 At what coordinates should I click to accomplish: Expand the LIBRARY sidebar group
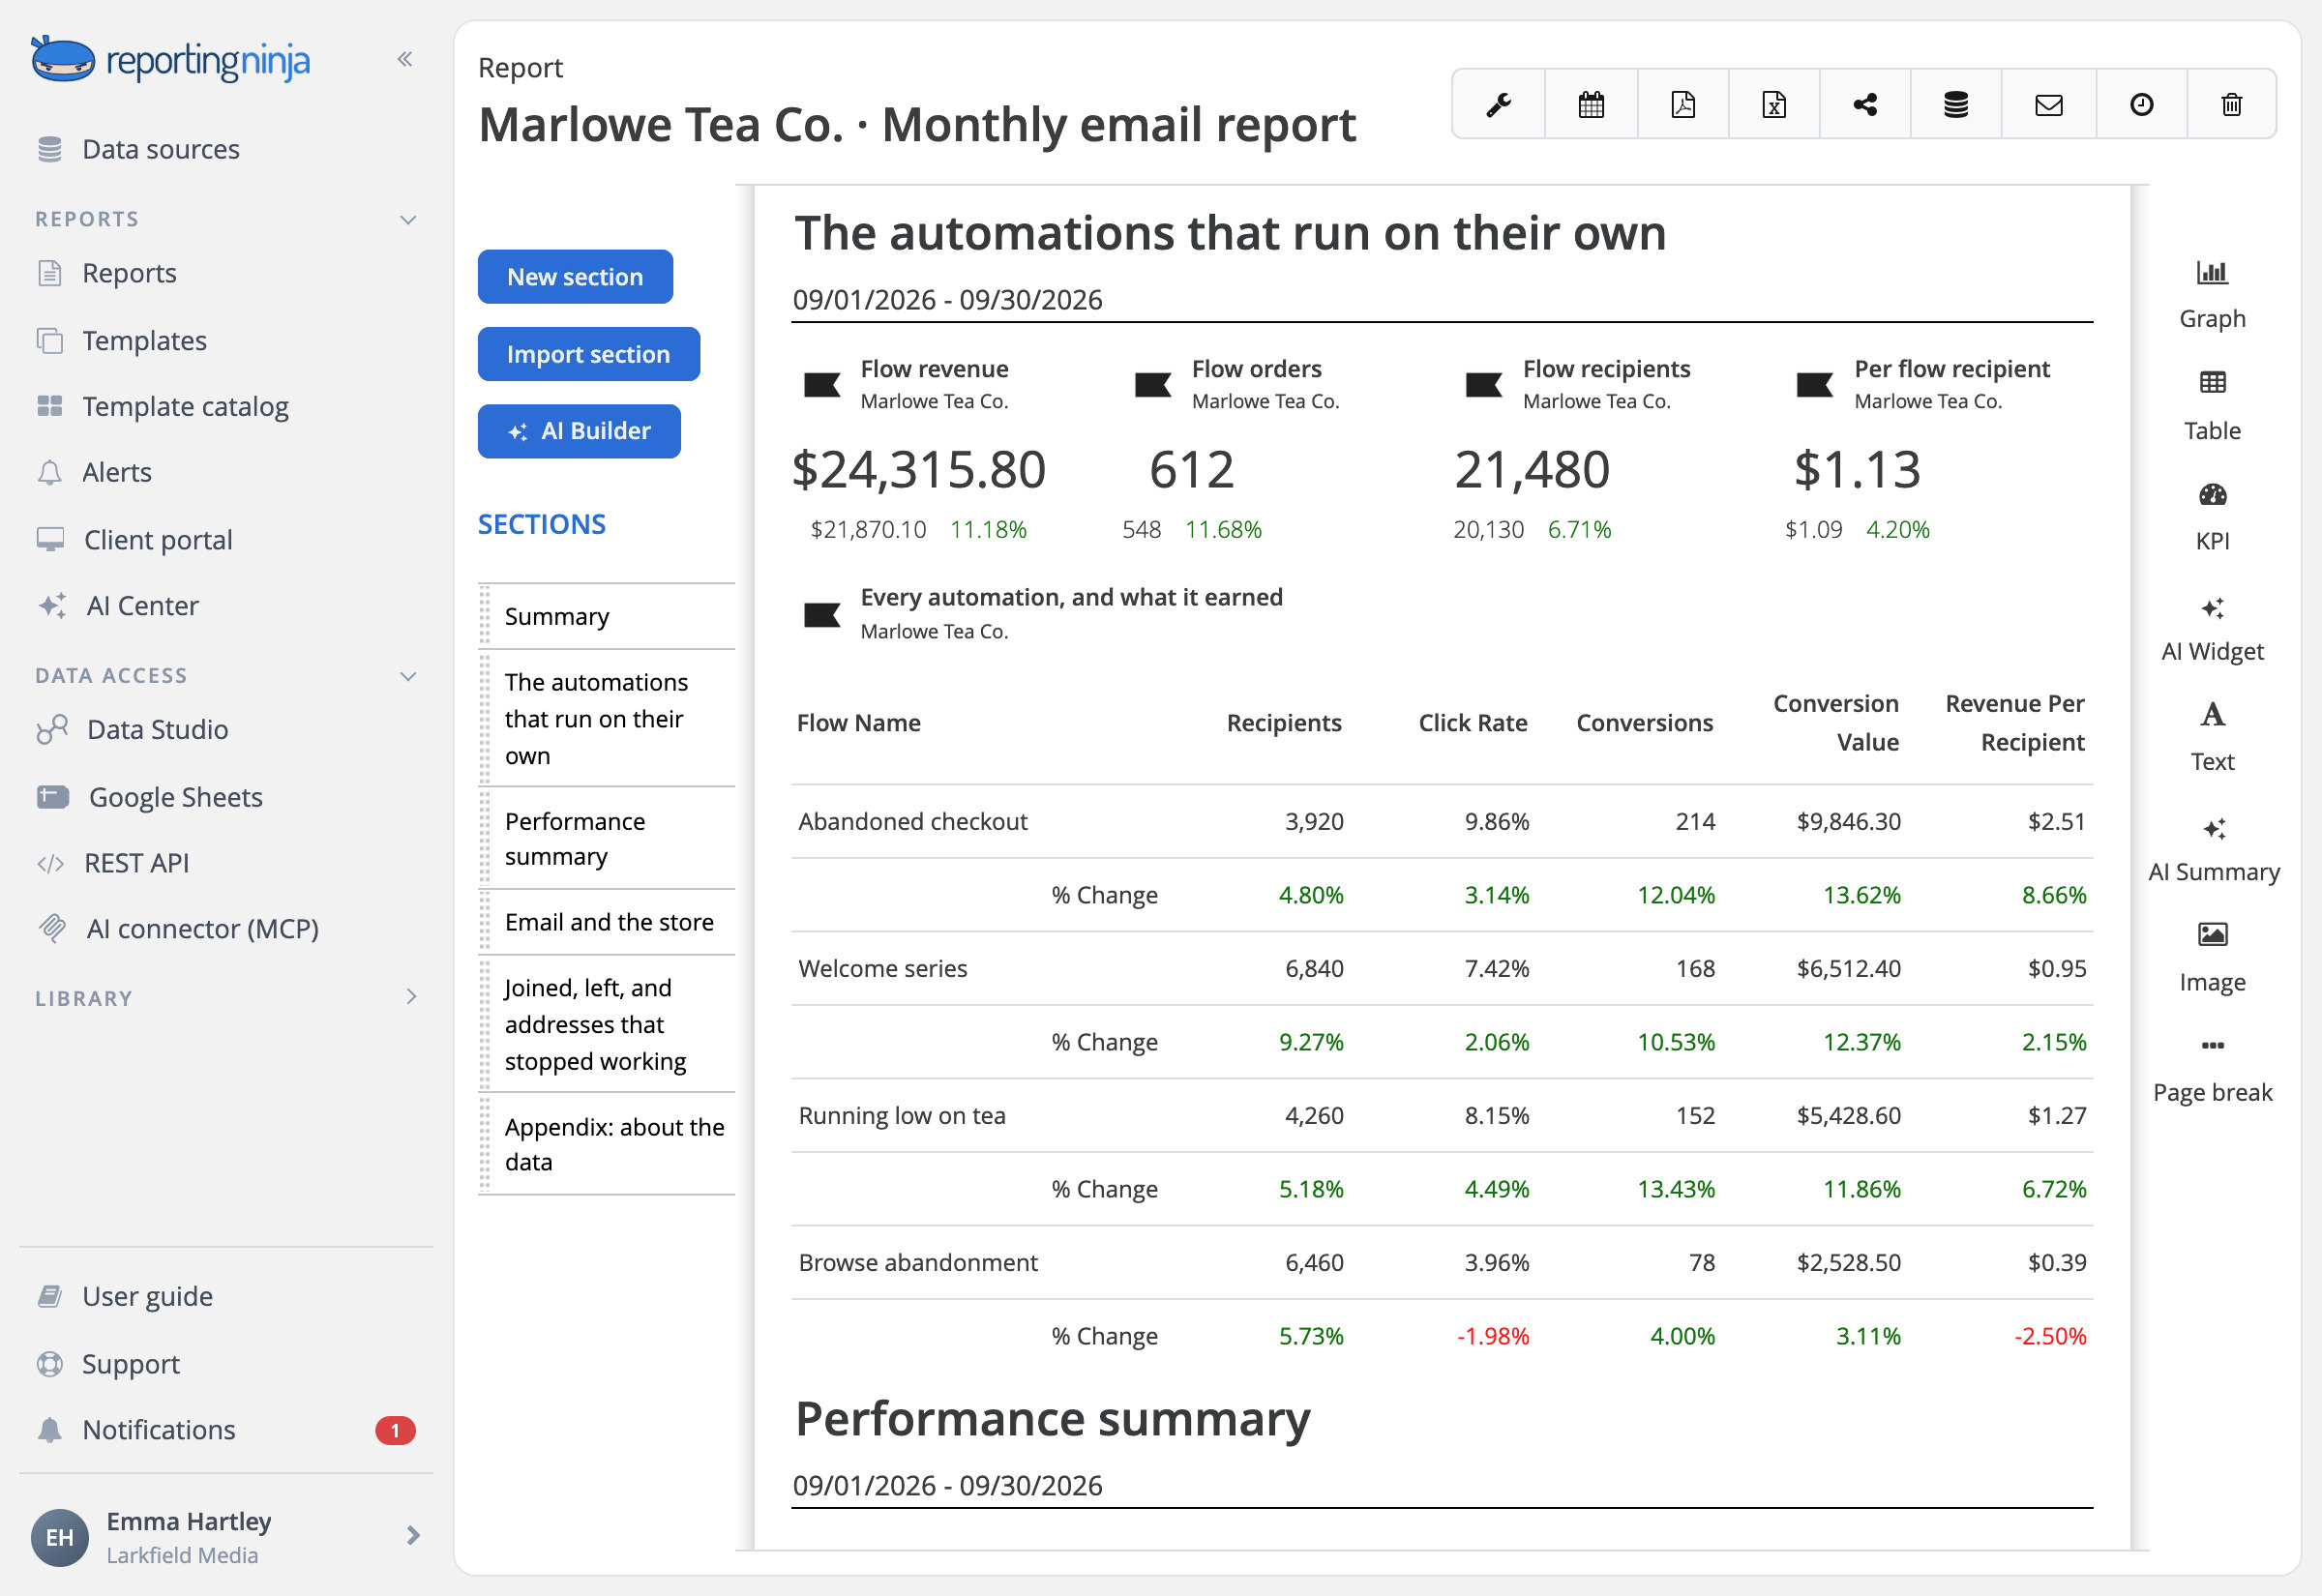point(411,997)
